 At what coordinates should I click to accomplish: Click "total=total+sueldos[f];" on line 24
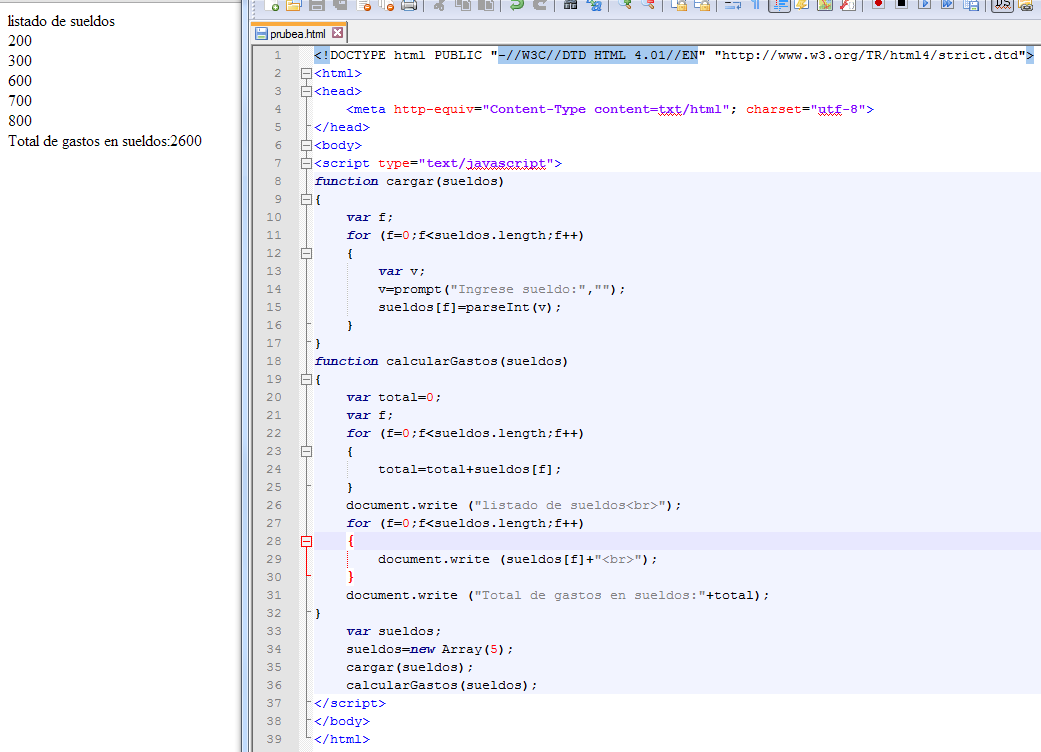[469, 469]
